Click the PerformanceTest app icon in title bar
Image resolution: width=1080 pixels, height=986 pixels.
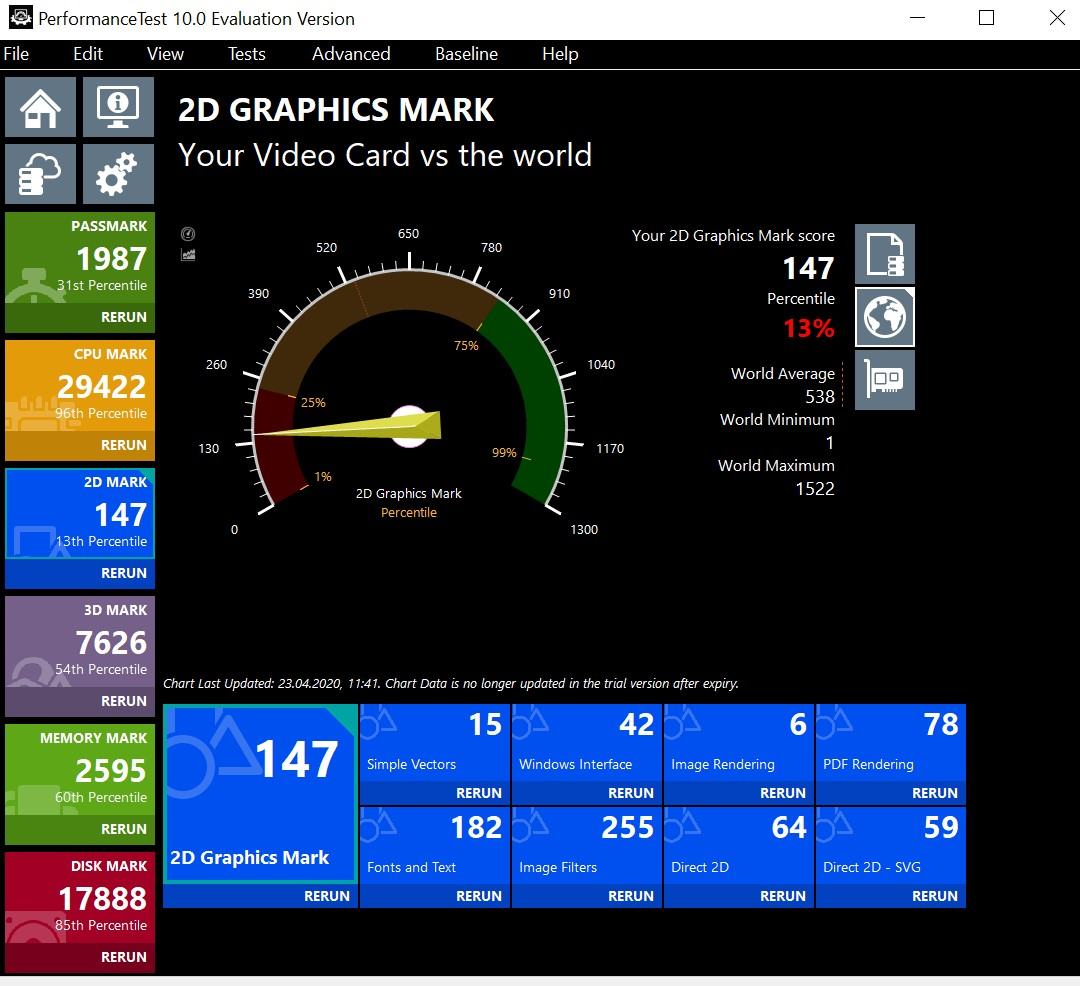pos(20,17)
